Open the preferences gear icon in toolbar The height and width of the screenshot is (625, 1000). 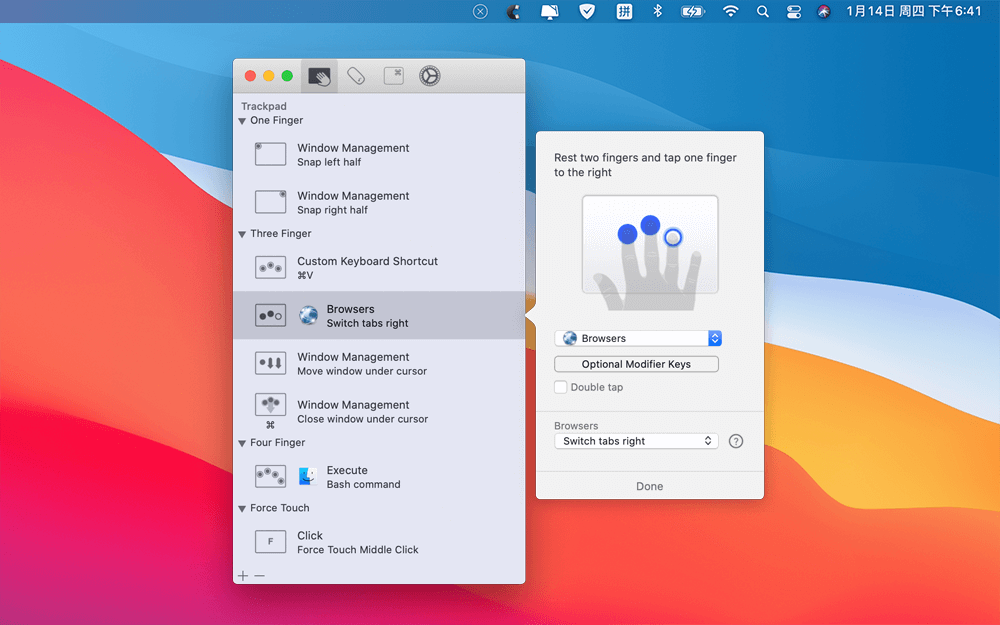(x=429, y=75)
